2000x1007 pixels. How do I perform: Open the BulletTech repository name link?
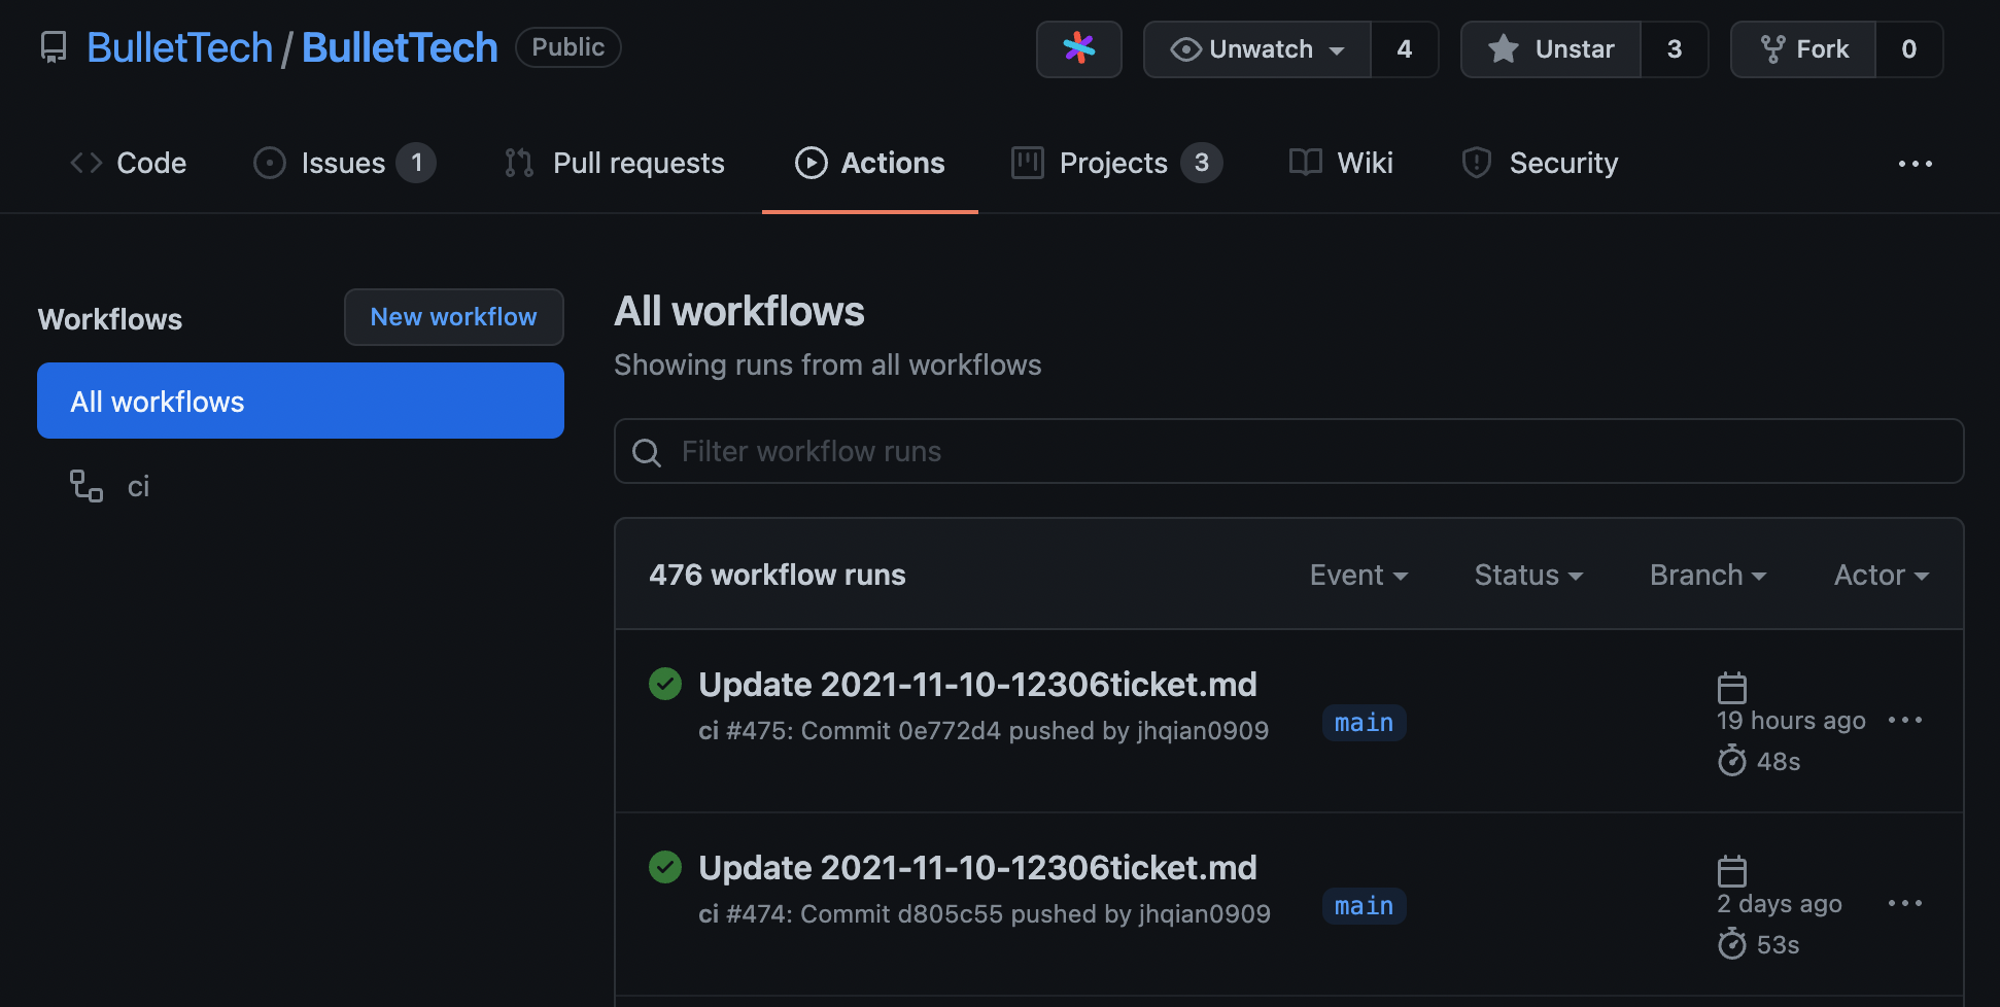400,48
